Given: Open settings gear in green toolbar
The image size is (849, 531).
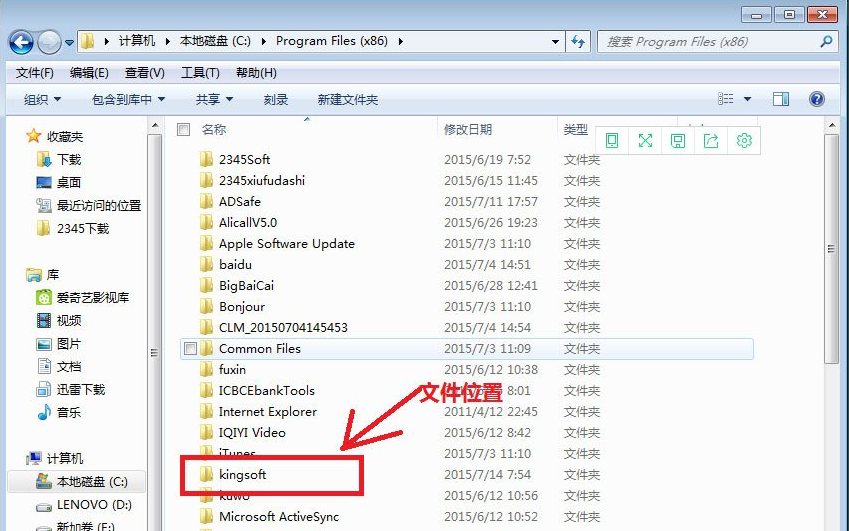Looking at the screenshot, I should 744,141.
